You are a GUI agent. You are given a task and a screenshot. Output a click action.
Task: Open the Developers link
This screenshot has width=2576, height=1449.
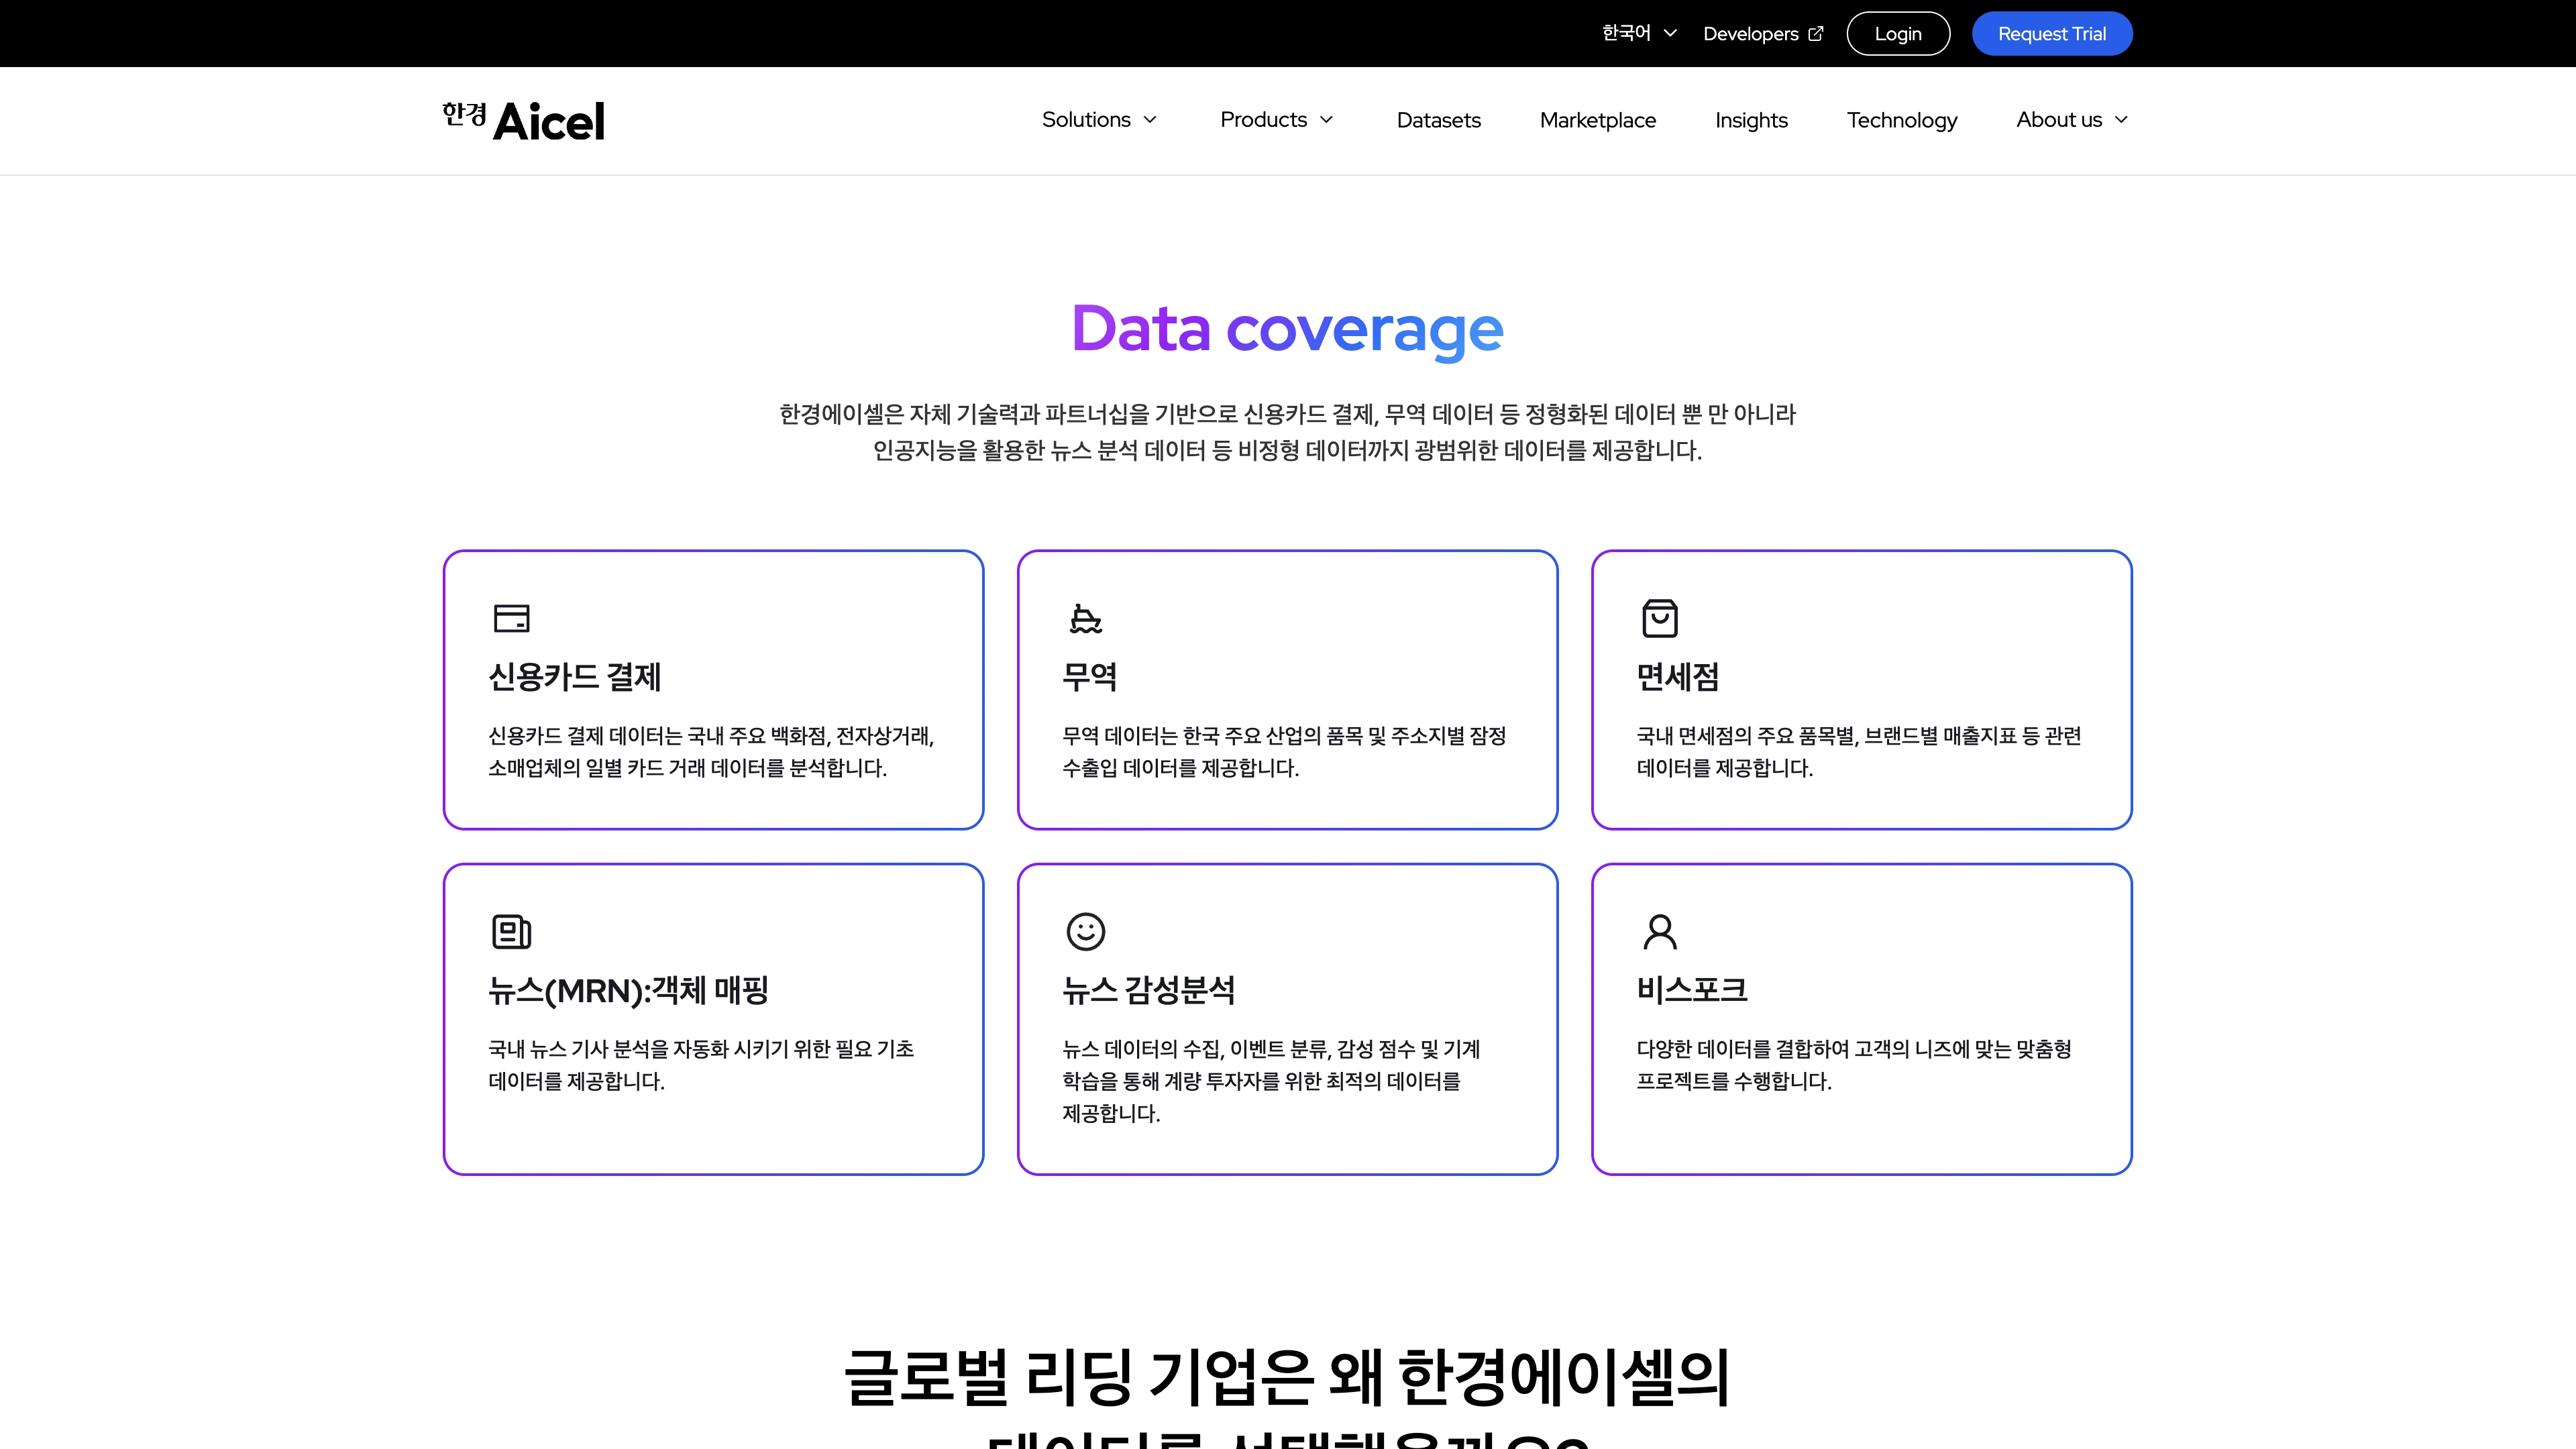point(1750,34)
